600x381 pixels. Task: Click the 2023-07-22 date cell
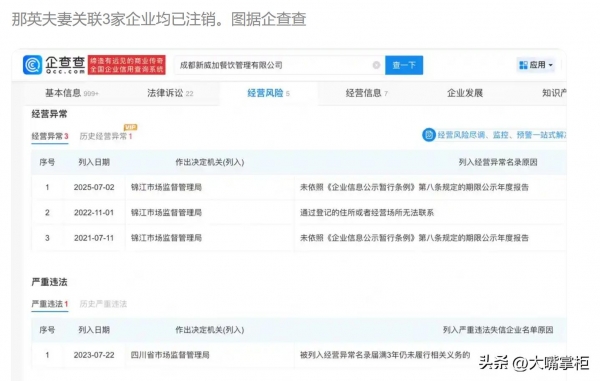coord(94,355)
